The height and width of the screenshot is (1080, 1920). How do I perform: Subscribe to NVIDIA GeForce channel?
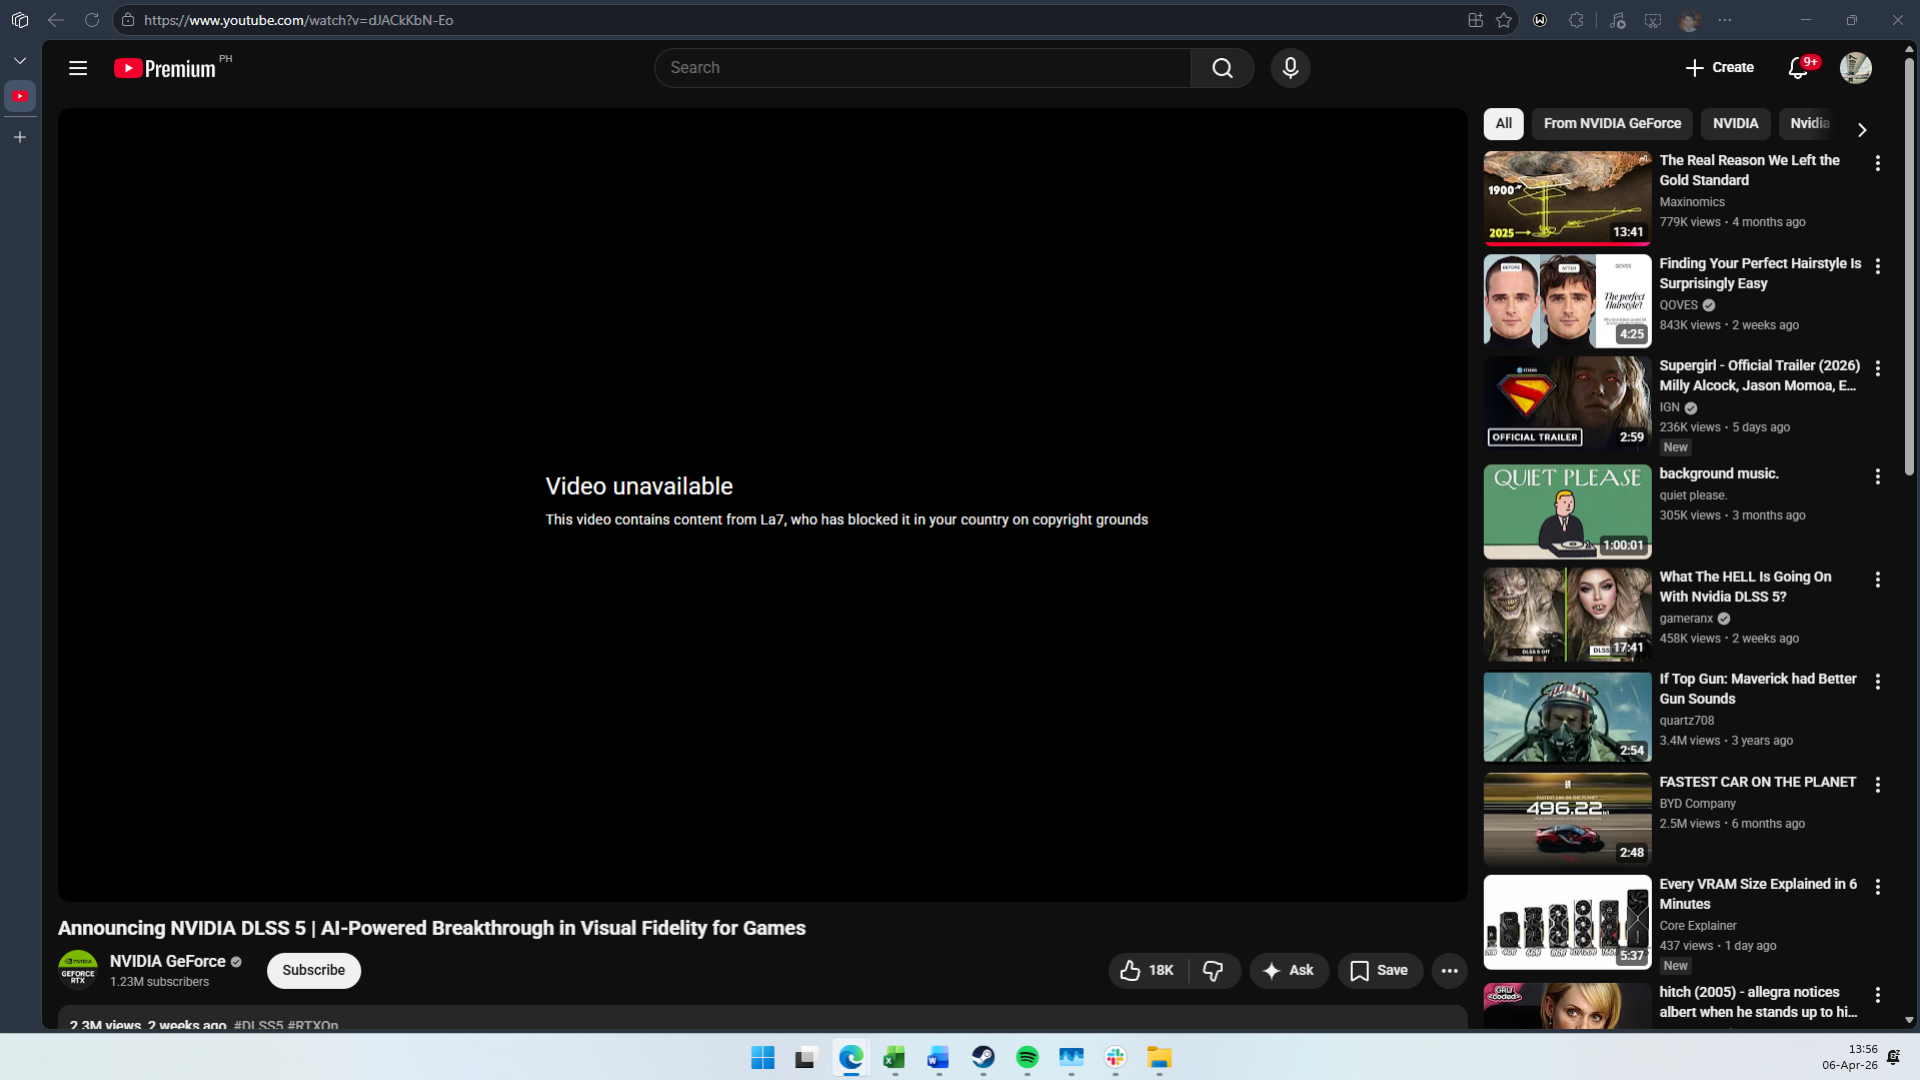[x=313, y=970]
